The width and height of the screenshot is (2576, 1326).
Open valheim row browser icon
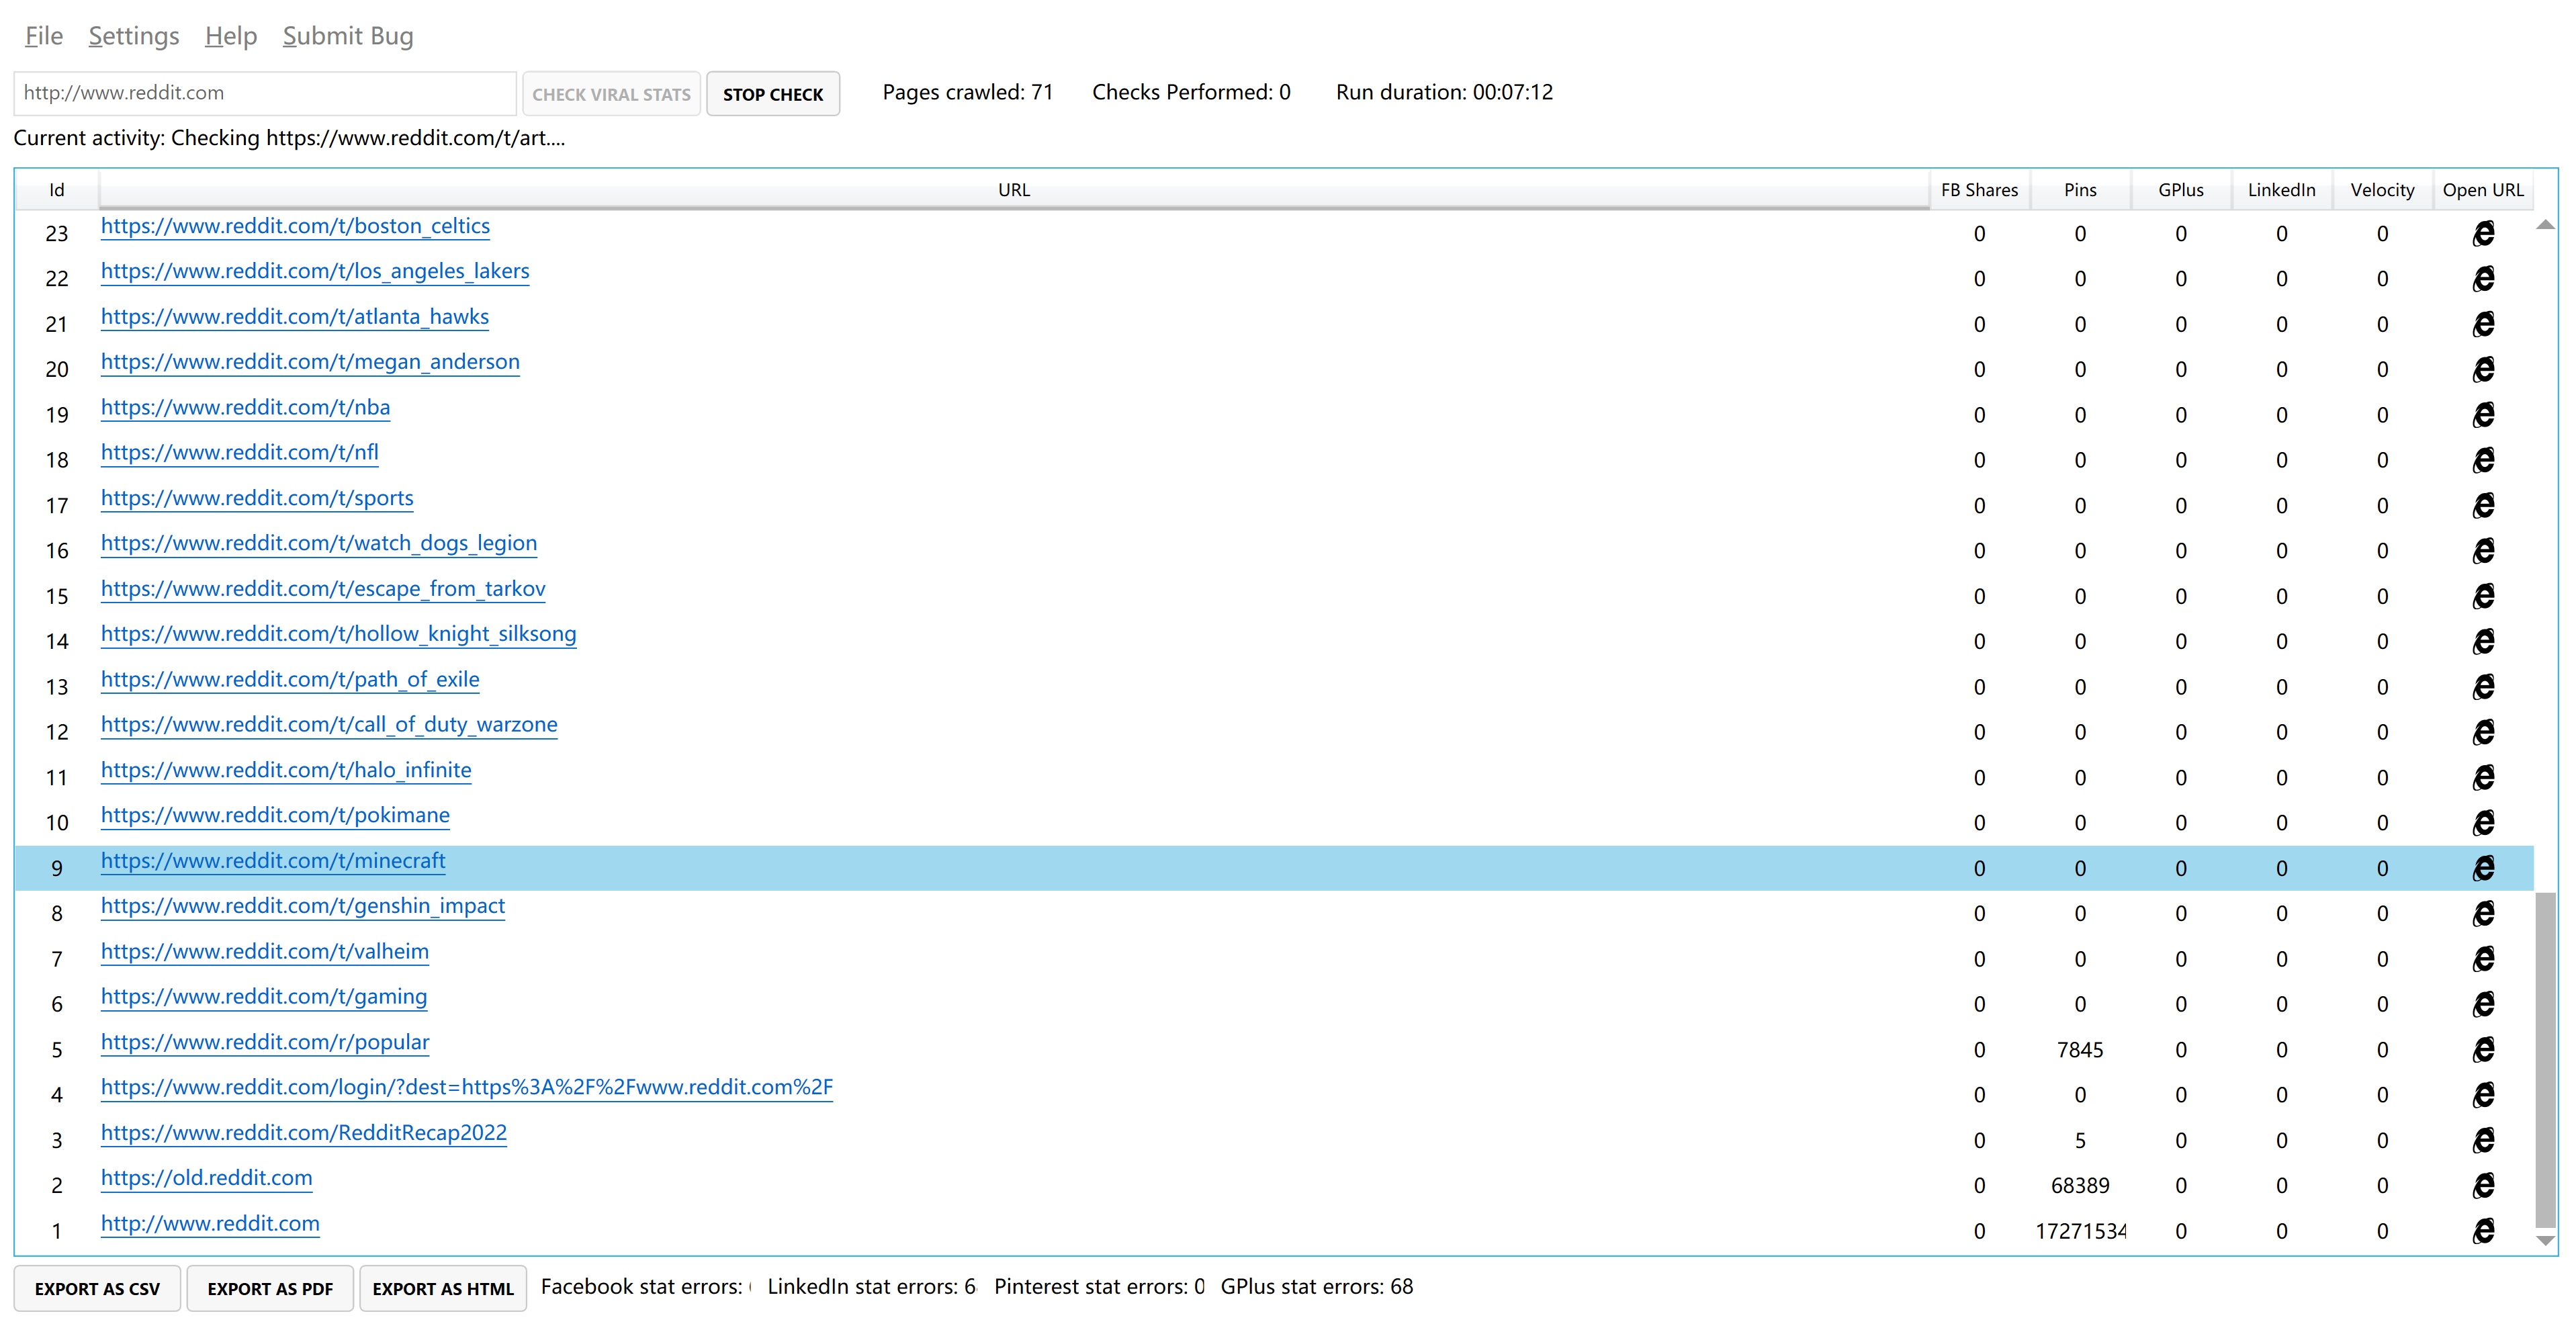pos(2483,959)
